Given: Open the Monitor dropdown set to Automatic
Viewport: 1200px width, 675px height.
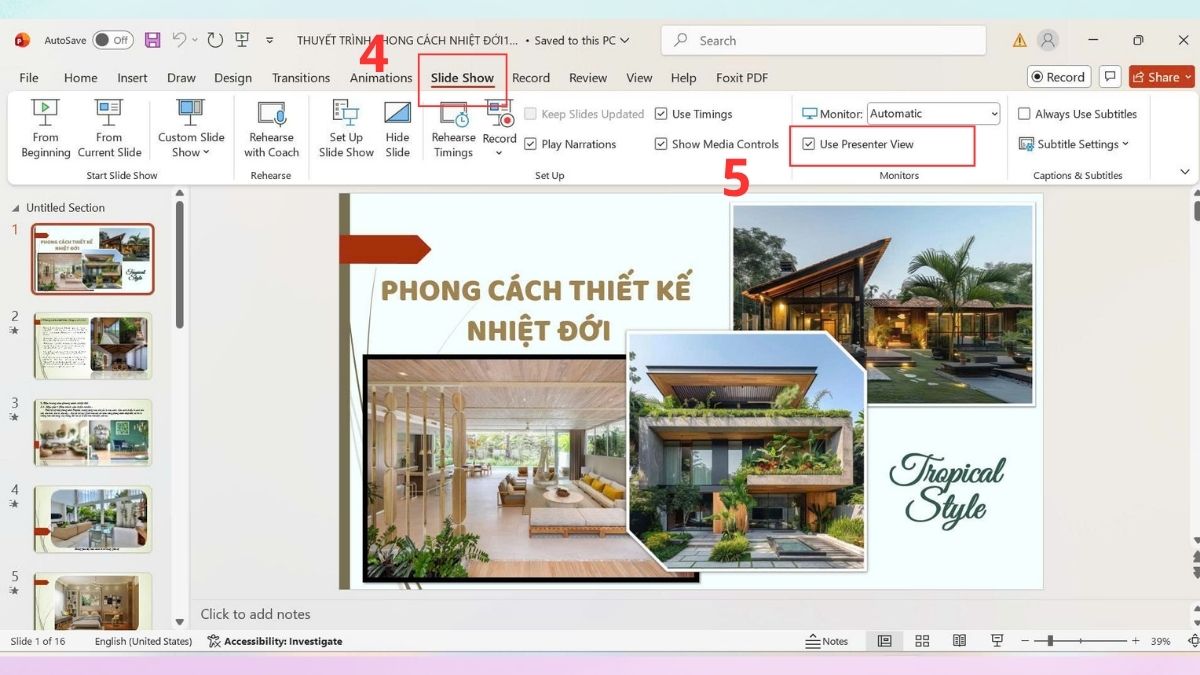Looking at the screenshot, I should [933, 114].
